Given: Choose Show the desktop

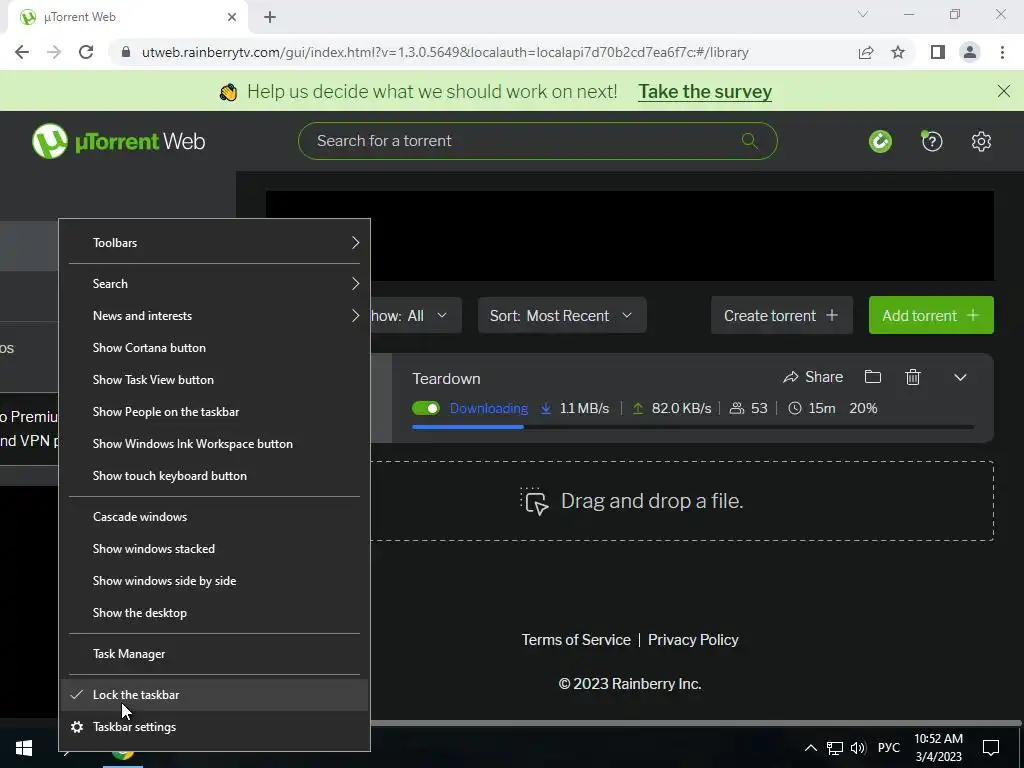Looking at the screenshot, I should pos(214,613).
